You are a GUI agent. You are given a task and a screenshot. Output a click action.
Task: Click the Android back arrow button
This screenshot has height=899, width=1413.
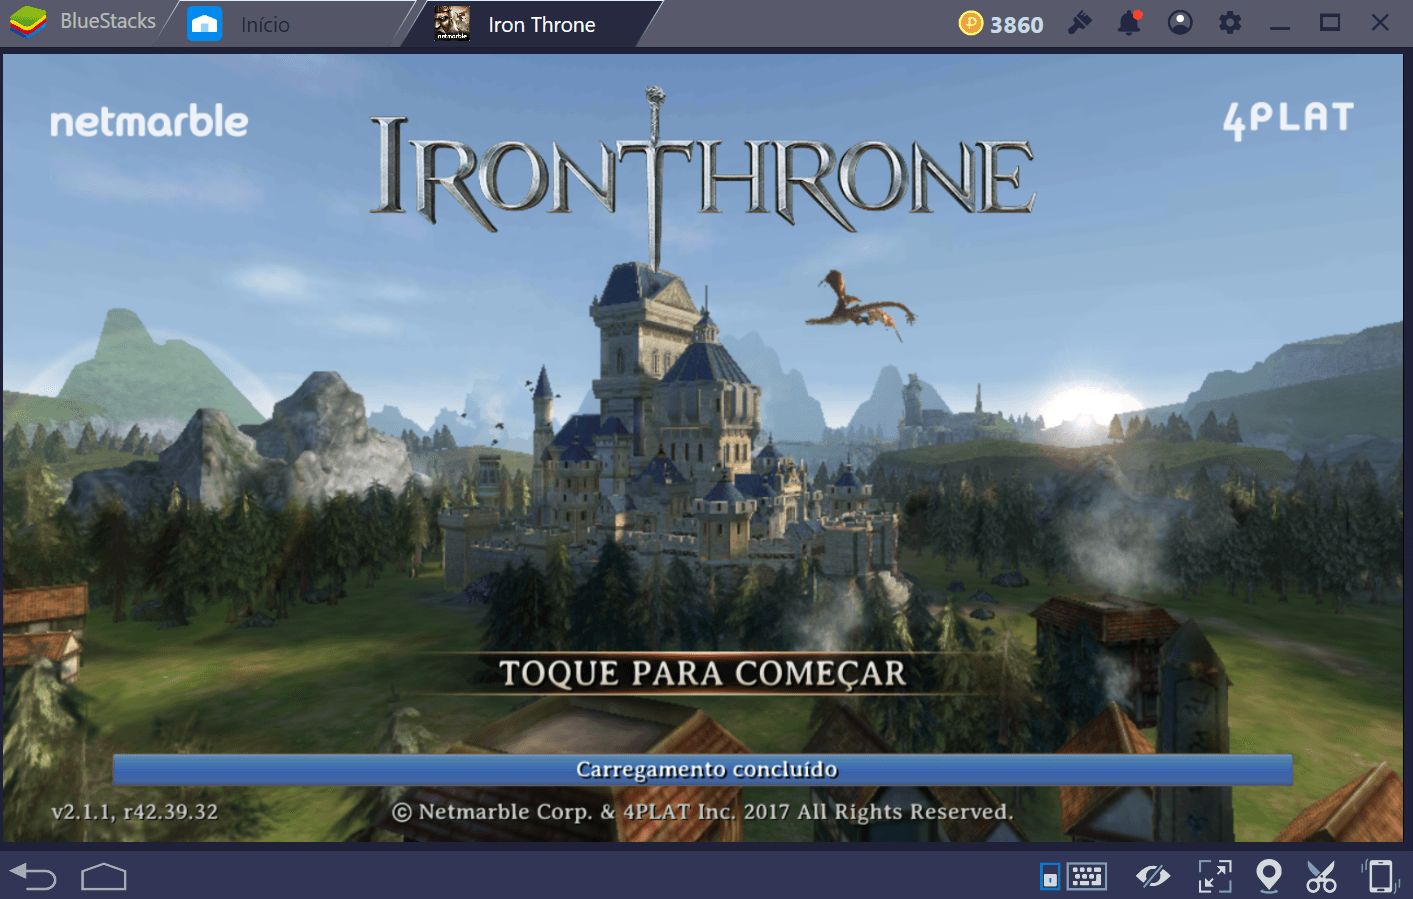pyautogui.click(x=33, y=877)
